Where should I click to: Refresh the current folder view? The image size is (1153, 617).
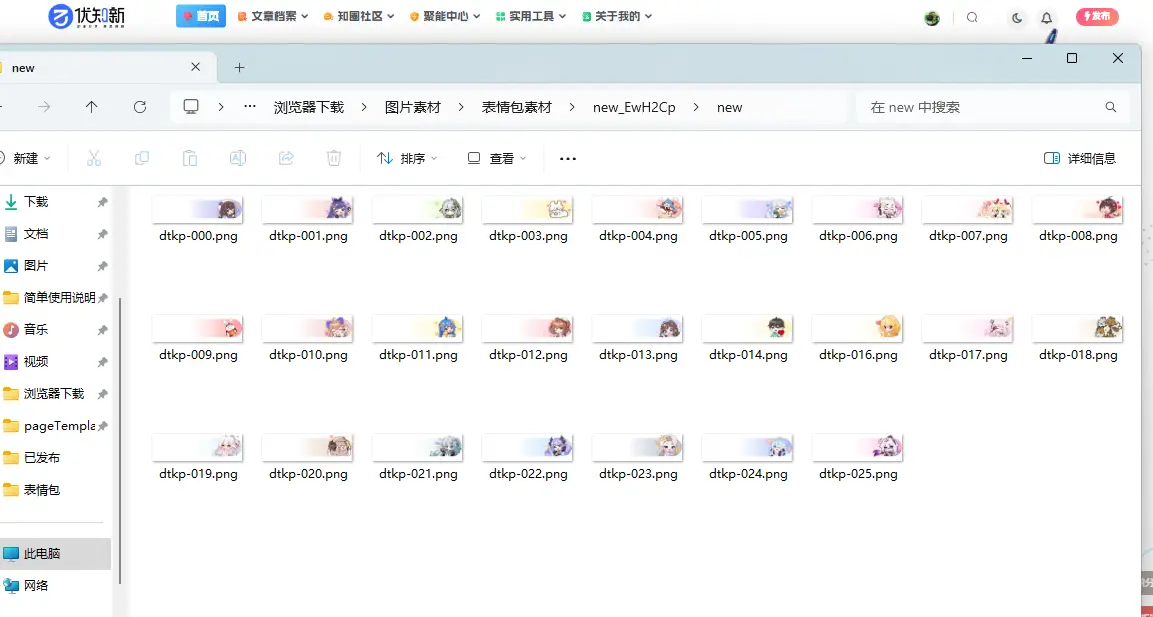pos(140,107)
